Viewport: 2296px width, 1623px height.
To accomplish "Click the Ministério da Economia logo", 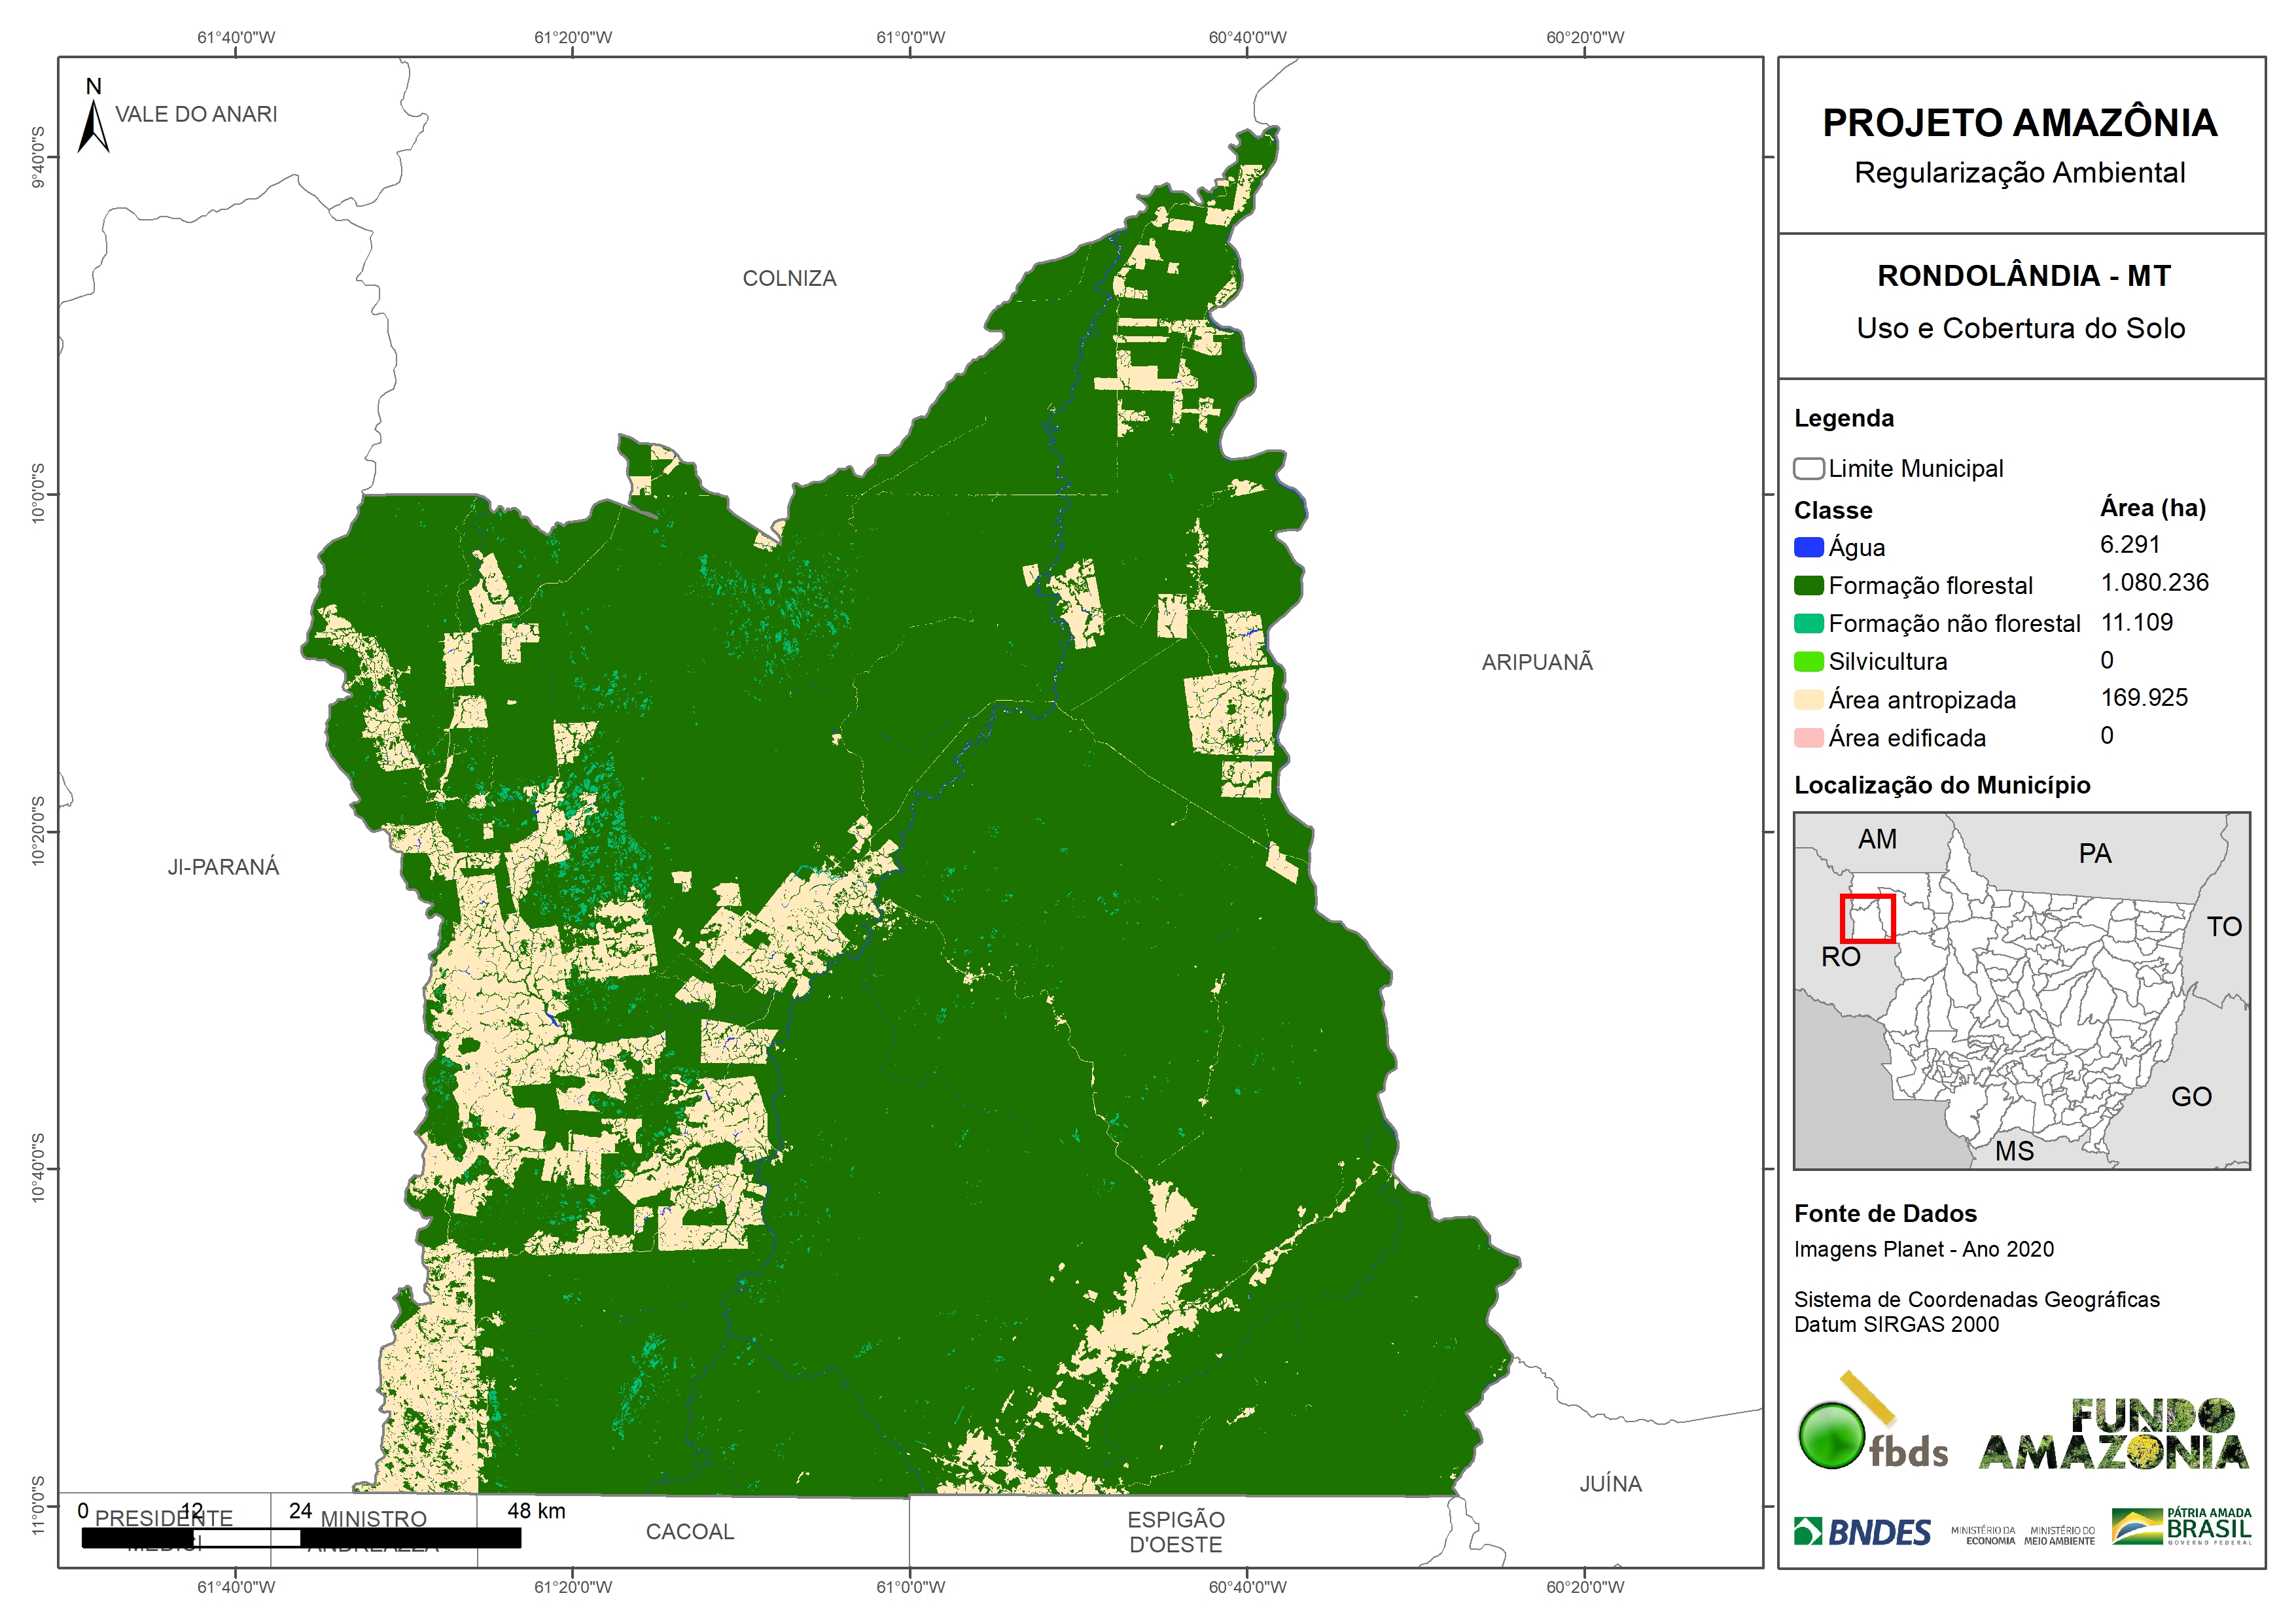I will (x=1983, y=1535).
